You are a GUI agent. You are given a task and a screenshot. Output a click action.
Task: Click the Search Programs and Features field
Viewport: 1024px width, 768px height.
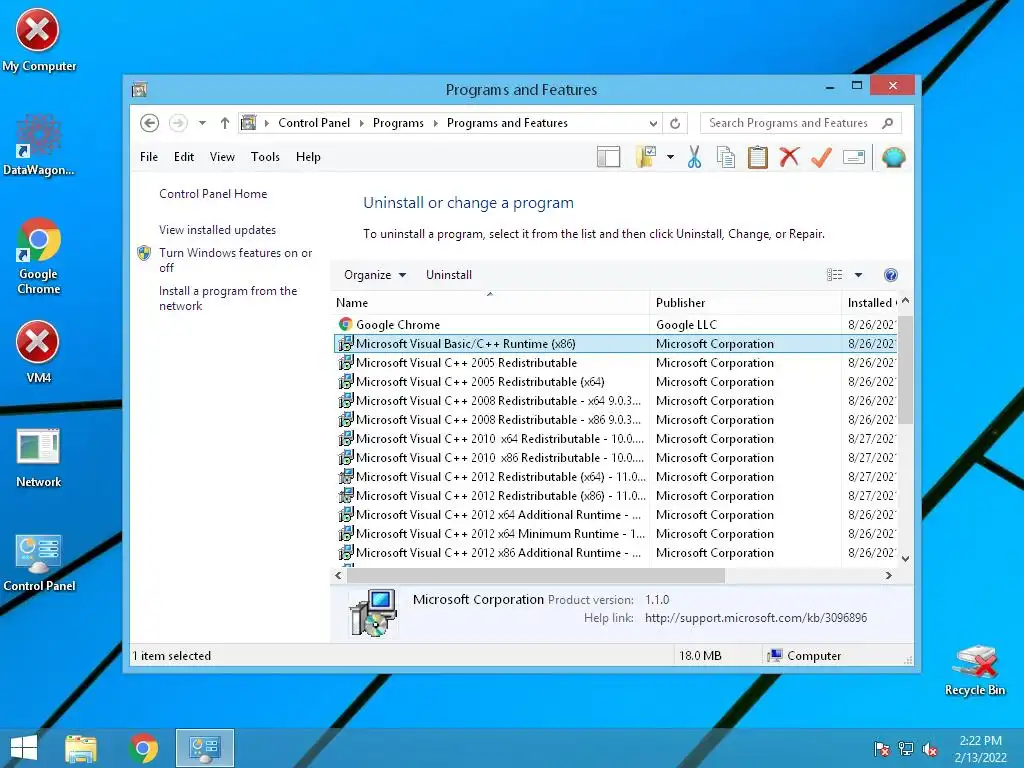(x=790, y=123)
